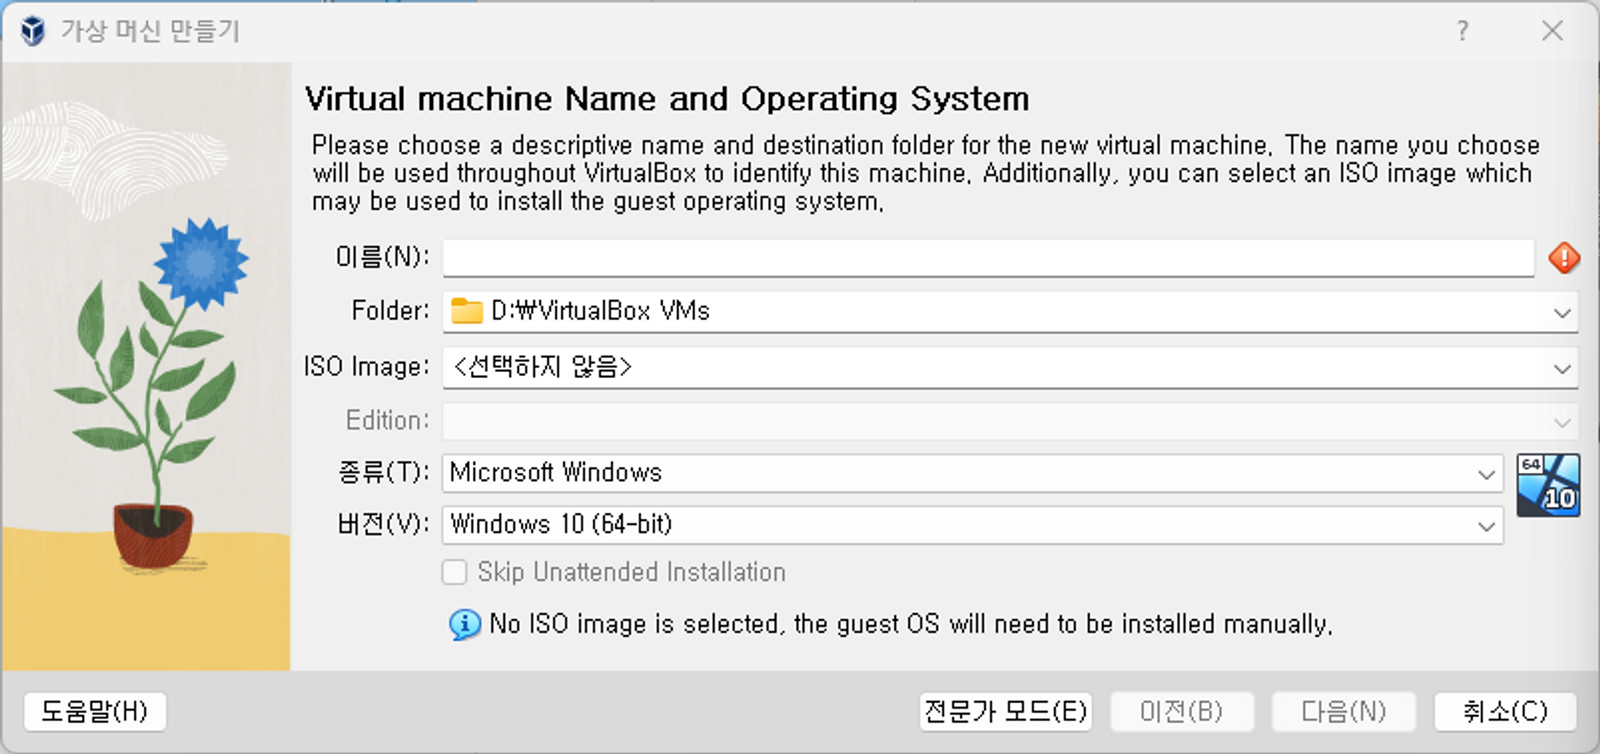This screenshot has width=1600, height=754.
Task: Click the Folder: label
Action: (x=390, y=311)
